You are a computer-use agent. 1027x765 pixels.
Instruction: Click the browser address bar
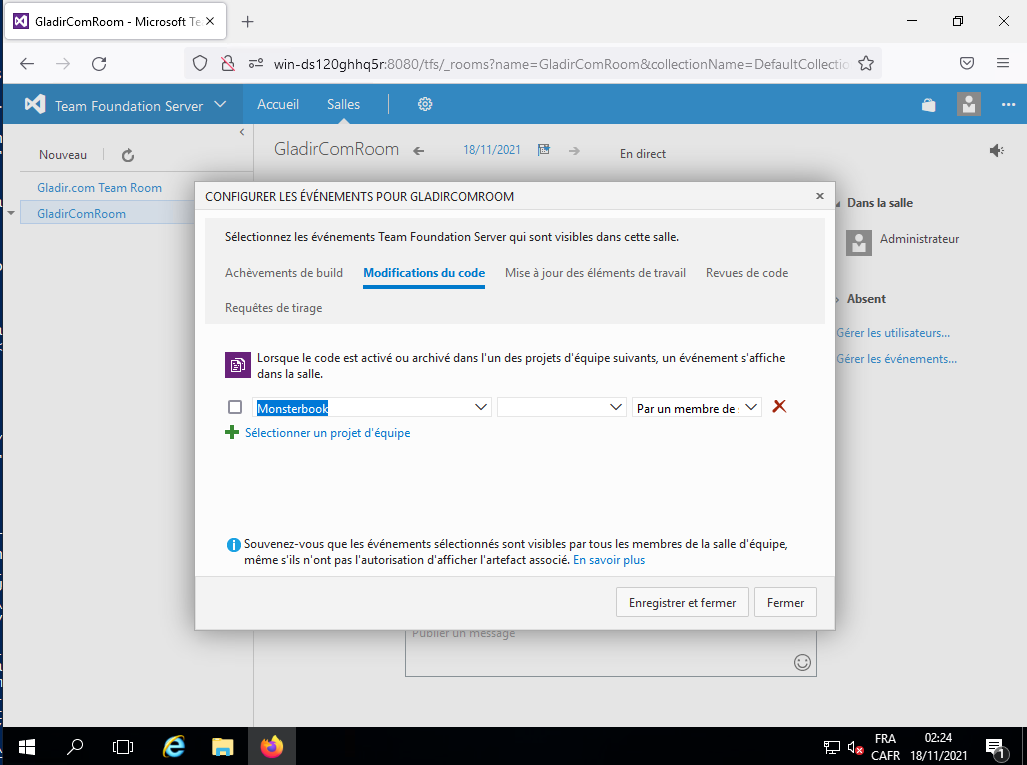[561, 64]
